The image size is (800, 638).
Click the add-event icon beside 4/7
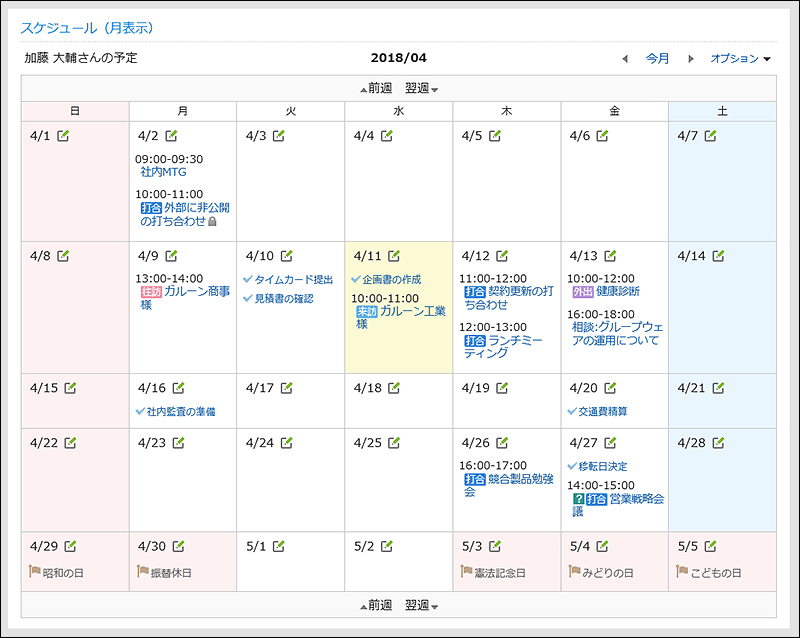[710, 136]
